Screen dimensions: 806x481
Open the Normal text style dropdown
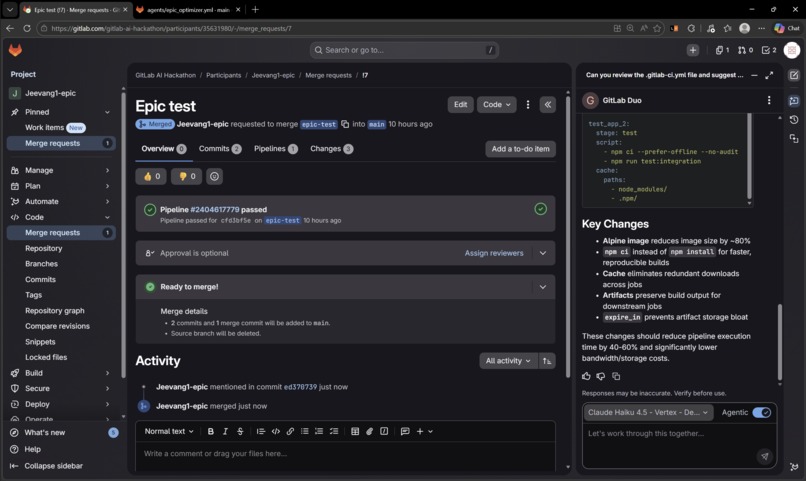click(x=169, y=431)
